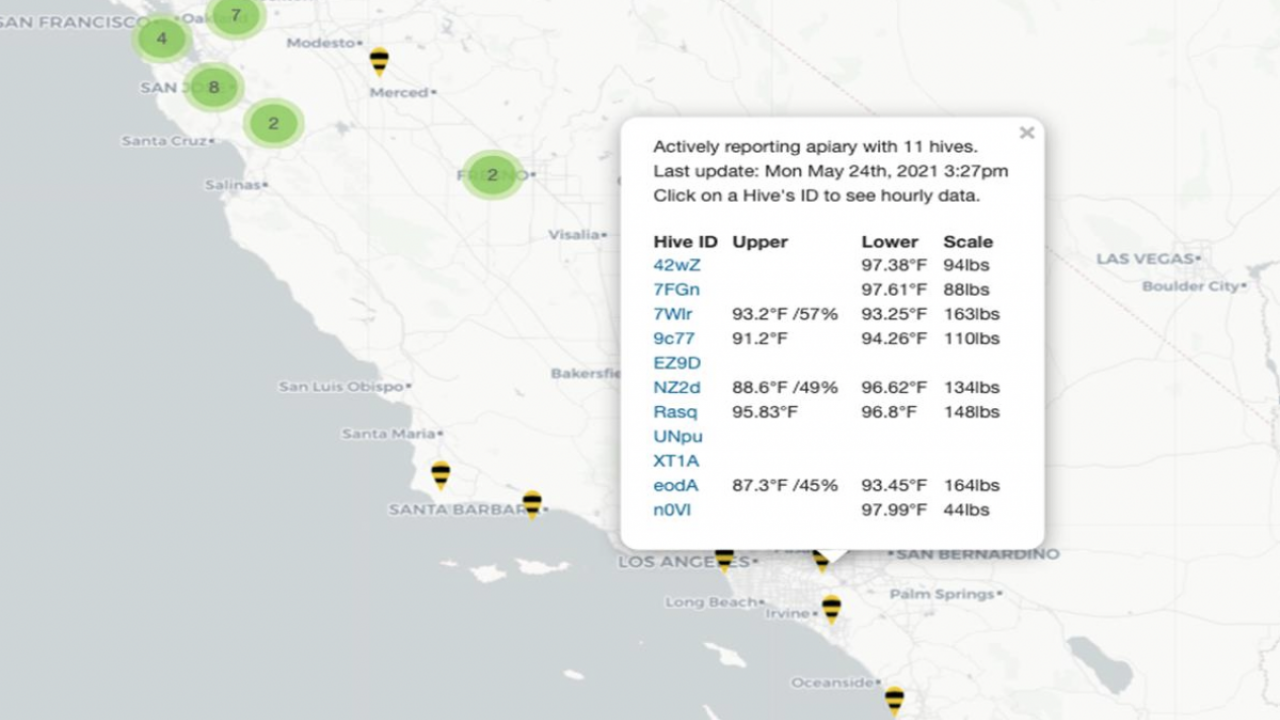This screenshot has height=720, width=1280.
Task: Open hourly data for hive NZ2d
Action: click(677, 388)
